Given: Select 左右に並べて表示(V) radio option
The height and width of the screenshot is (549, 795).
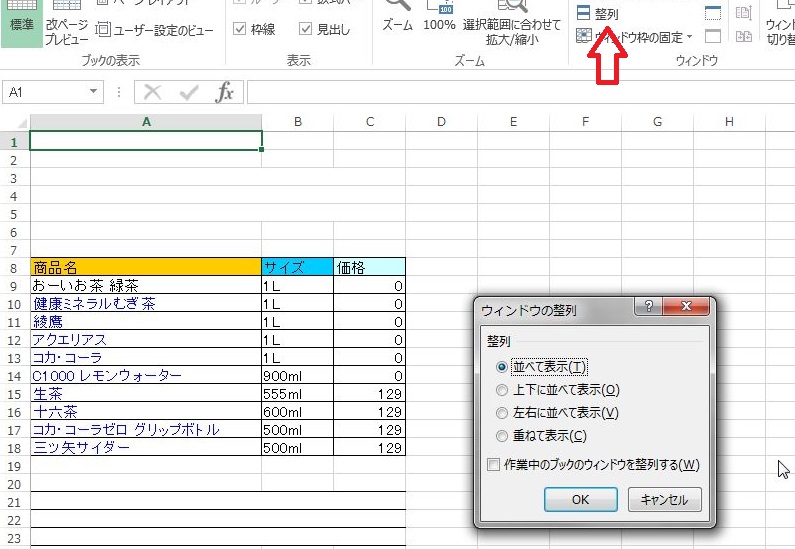Looking at the screenshot, I should tap(557, 413).
